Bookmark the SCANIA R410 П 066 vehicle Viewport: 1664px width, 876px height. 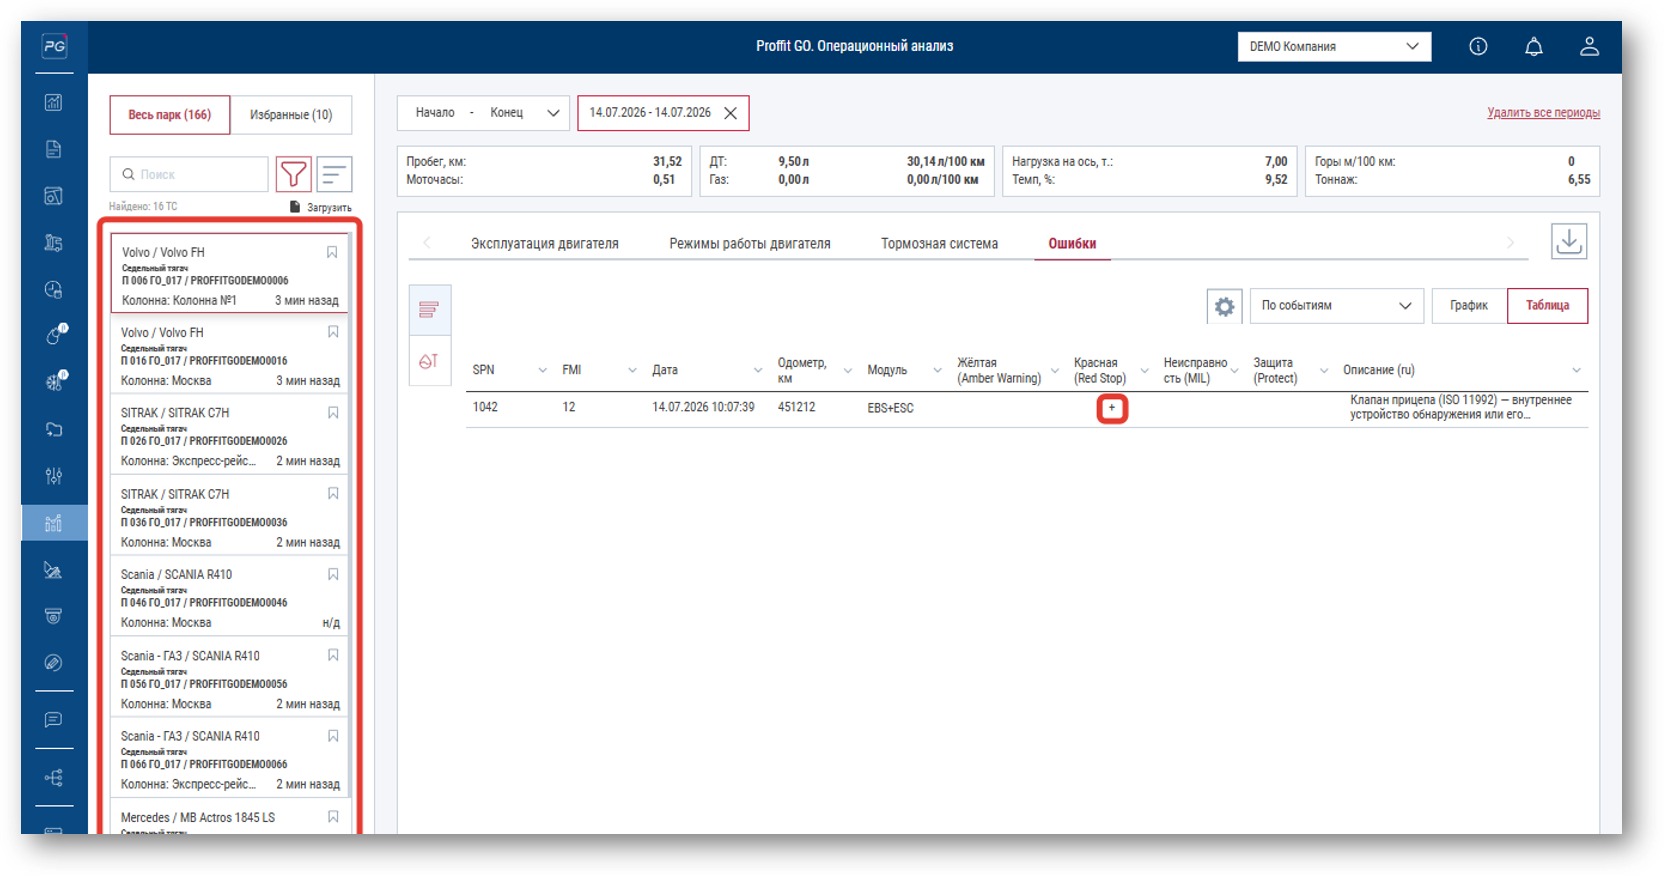[x=333, y=736]
